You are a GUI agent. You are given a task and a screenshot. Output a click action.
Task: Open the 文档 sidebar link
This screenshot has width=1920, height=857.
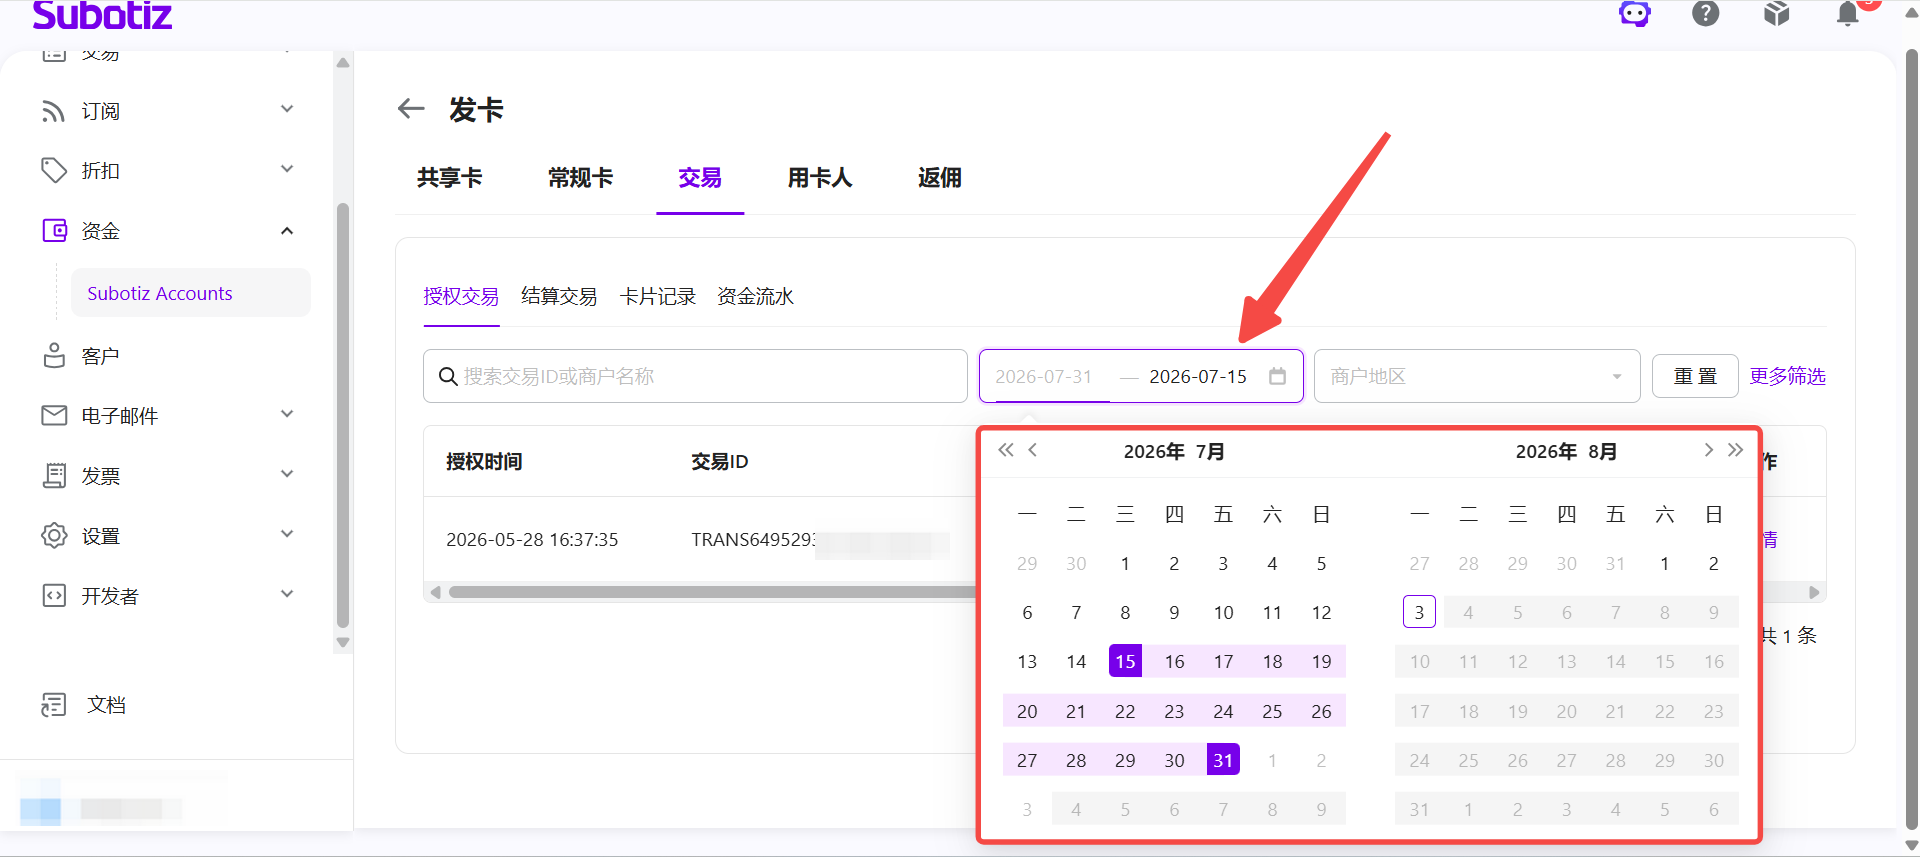106,705
